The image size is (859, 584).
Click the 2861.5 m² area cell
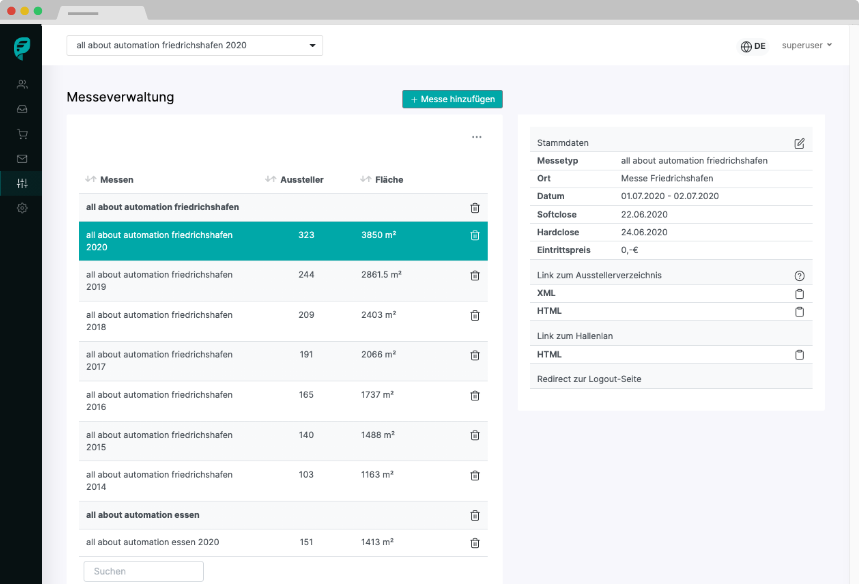pos(381,275)
